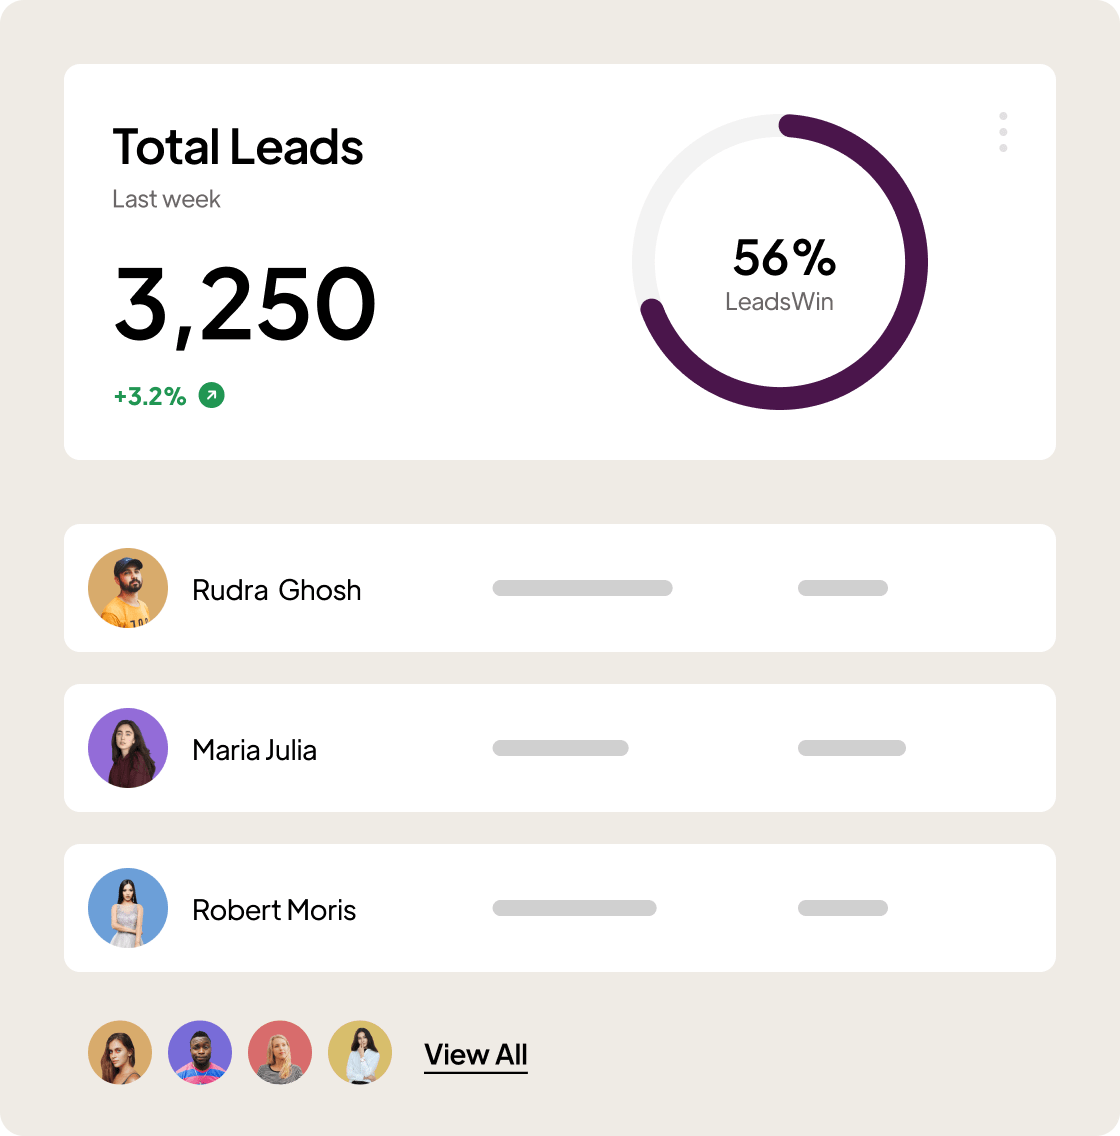1120x1136 pixels.
Task: Click the long placeholder bar in Rudra Ghosh's row
Action: [x=582, y=588]
